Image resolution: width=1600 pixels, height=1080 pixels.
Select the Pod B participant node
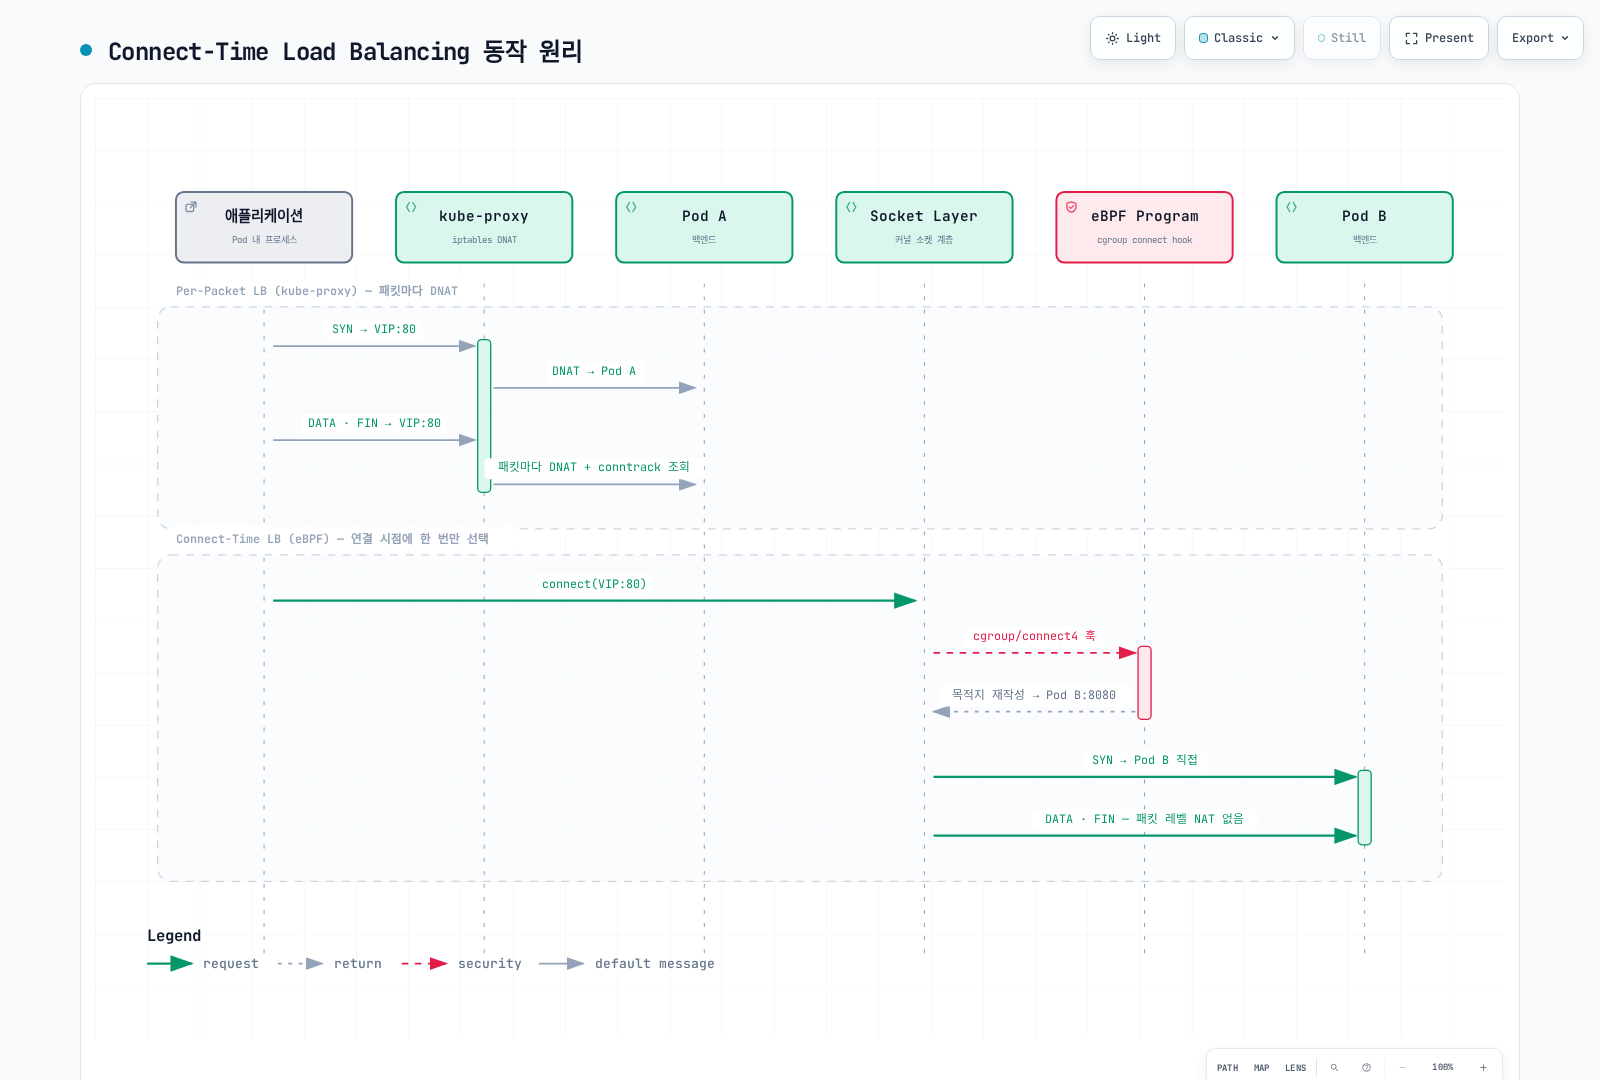[x=1364, y=227]
